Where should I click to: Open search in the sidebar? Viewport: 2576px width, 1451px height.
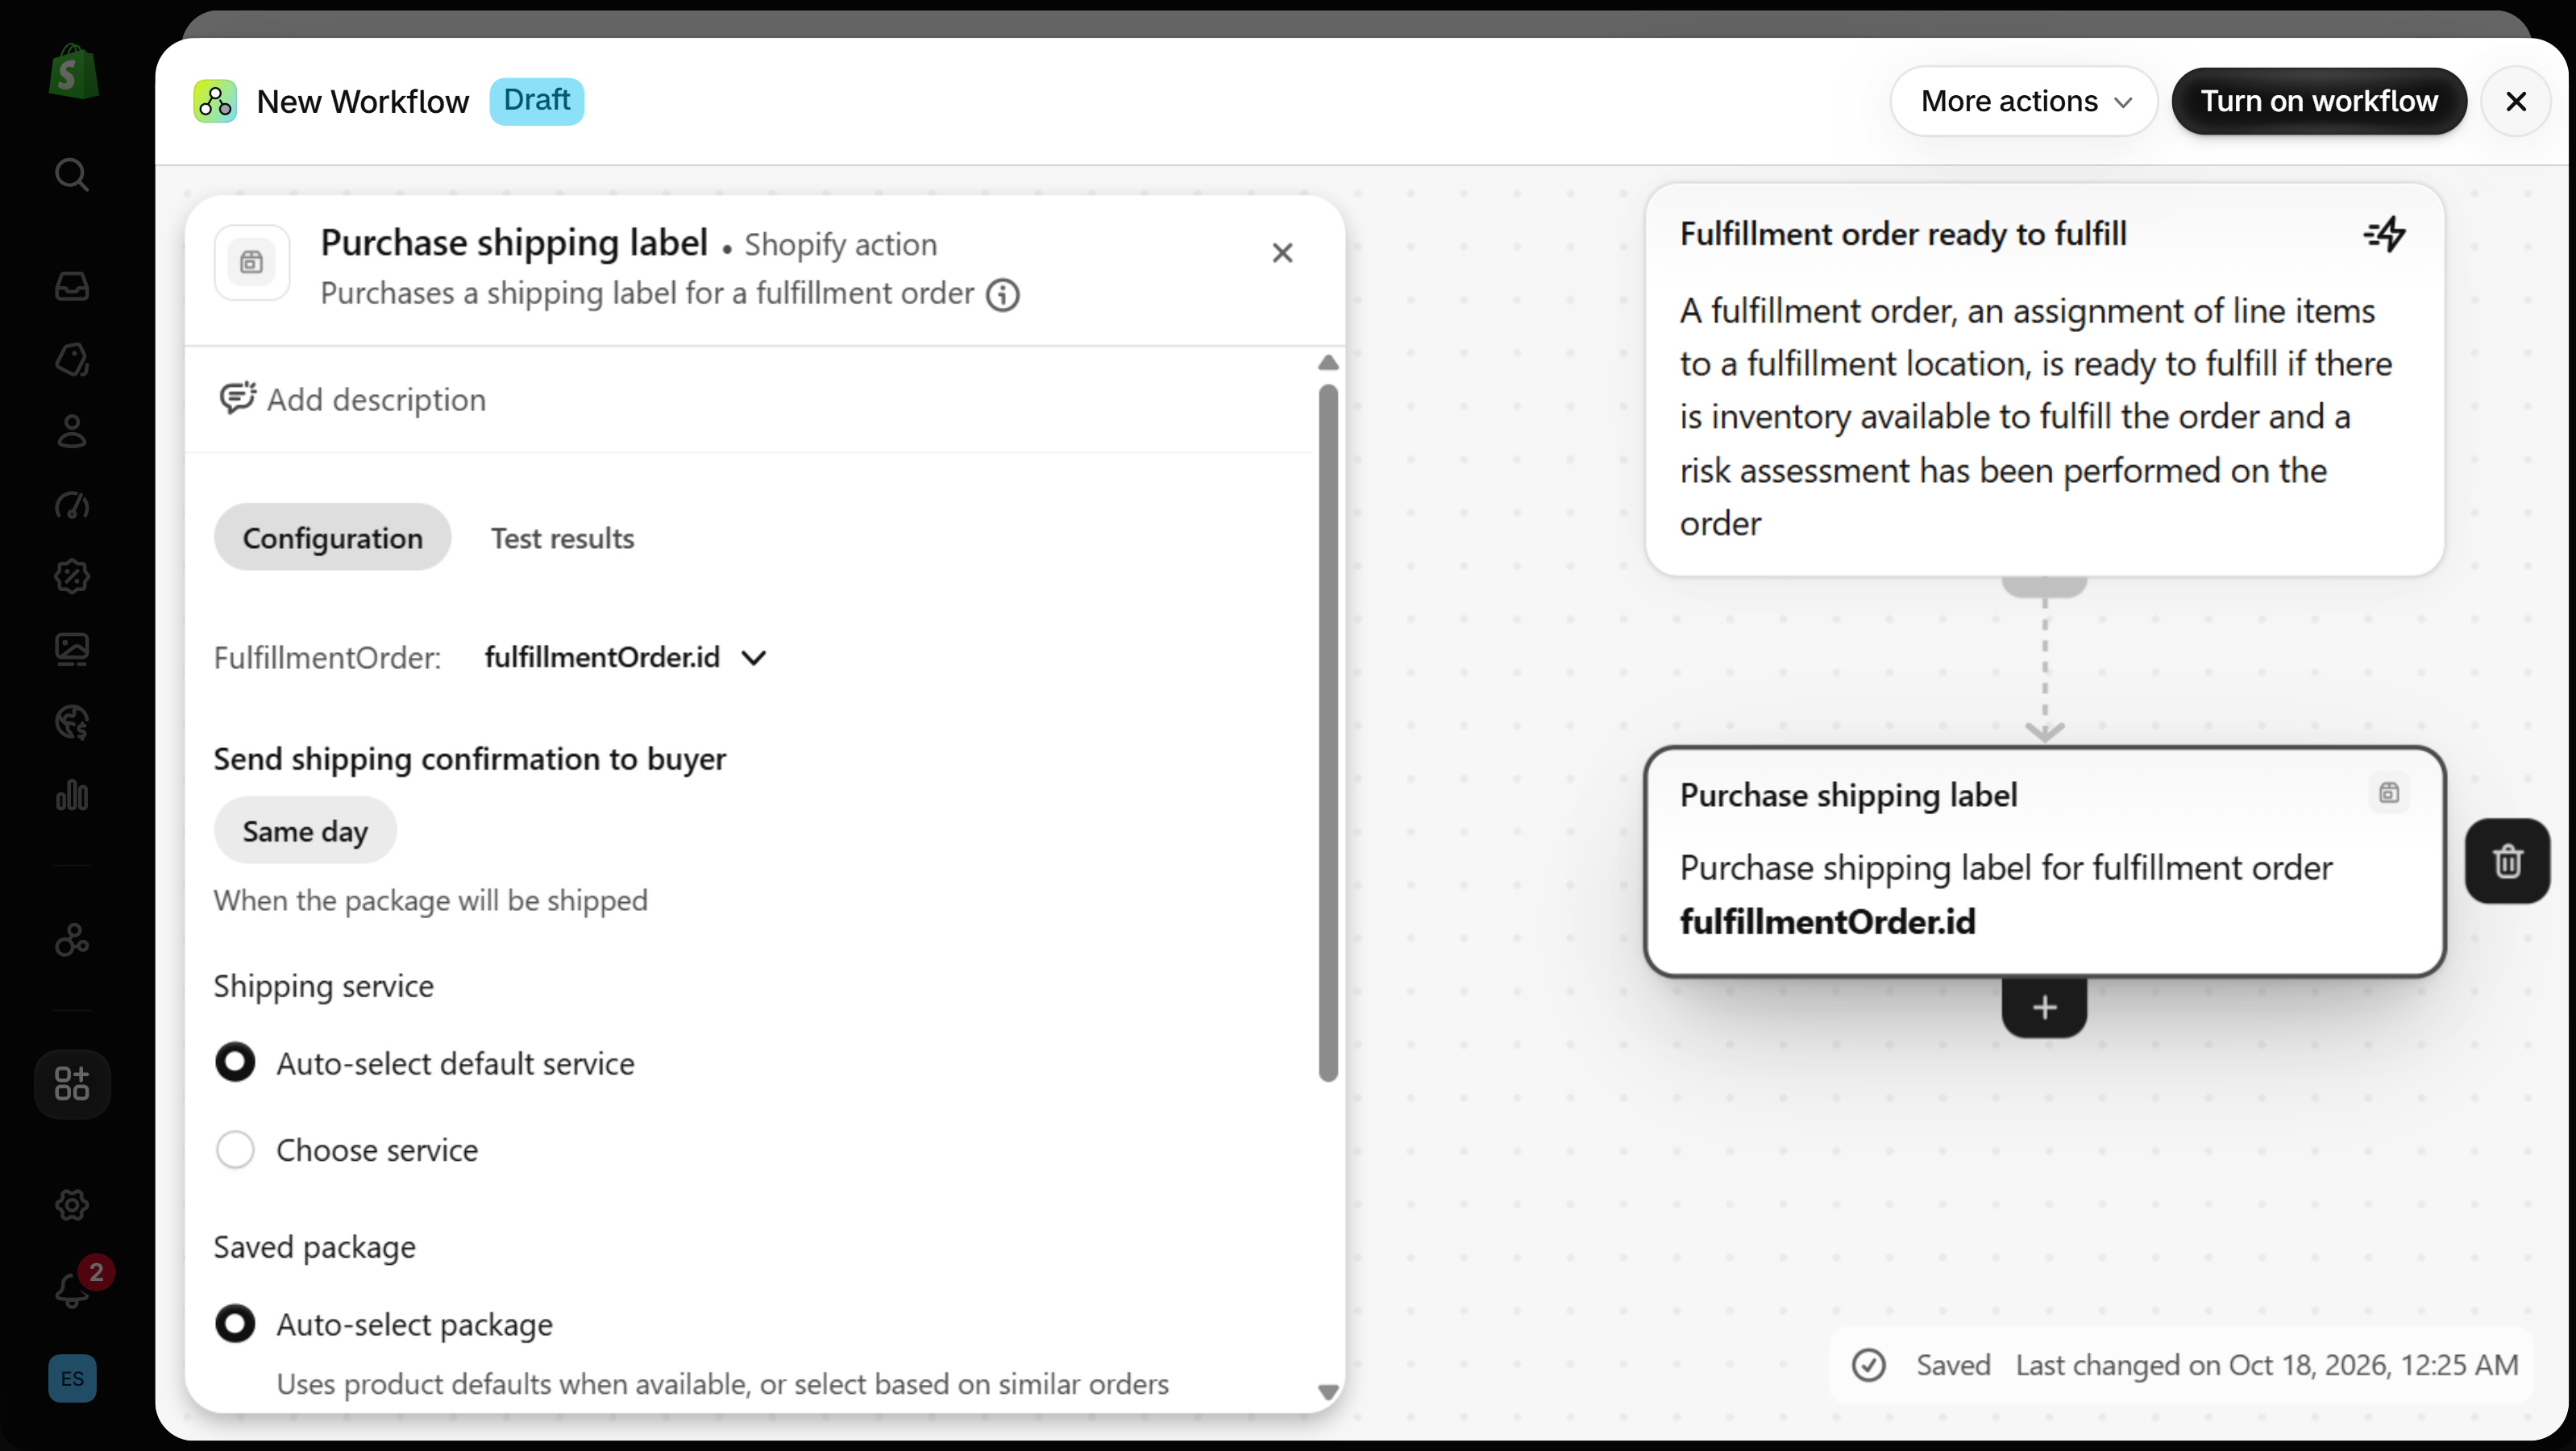[72, 174]
